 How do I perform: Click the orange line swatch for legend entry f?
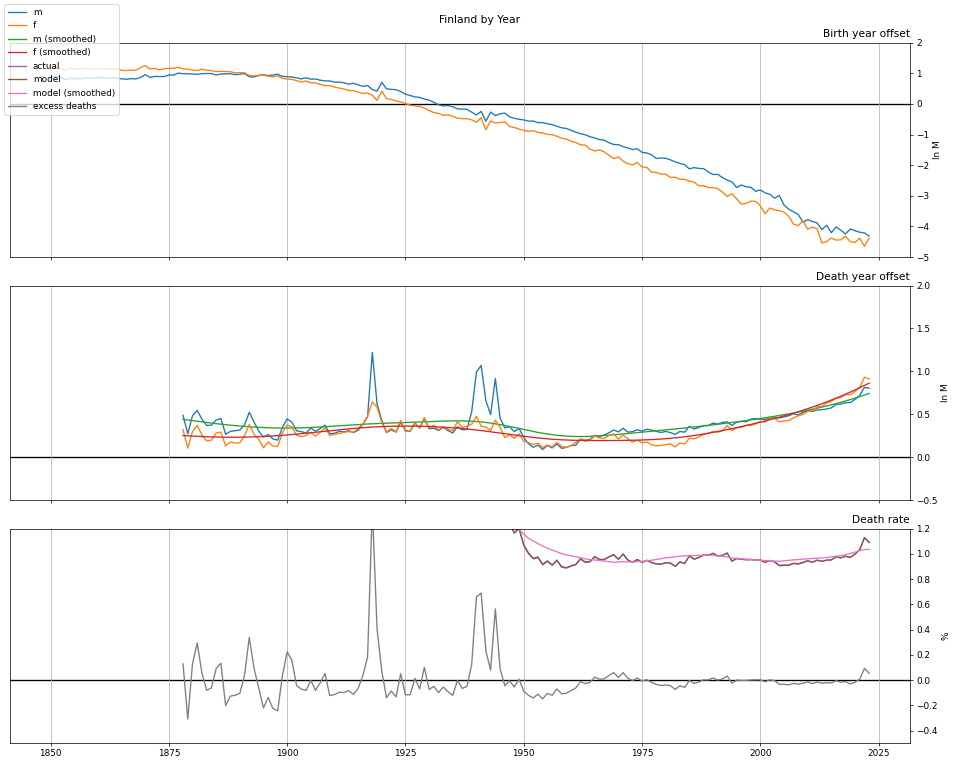(x=18, y=26)
